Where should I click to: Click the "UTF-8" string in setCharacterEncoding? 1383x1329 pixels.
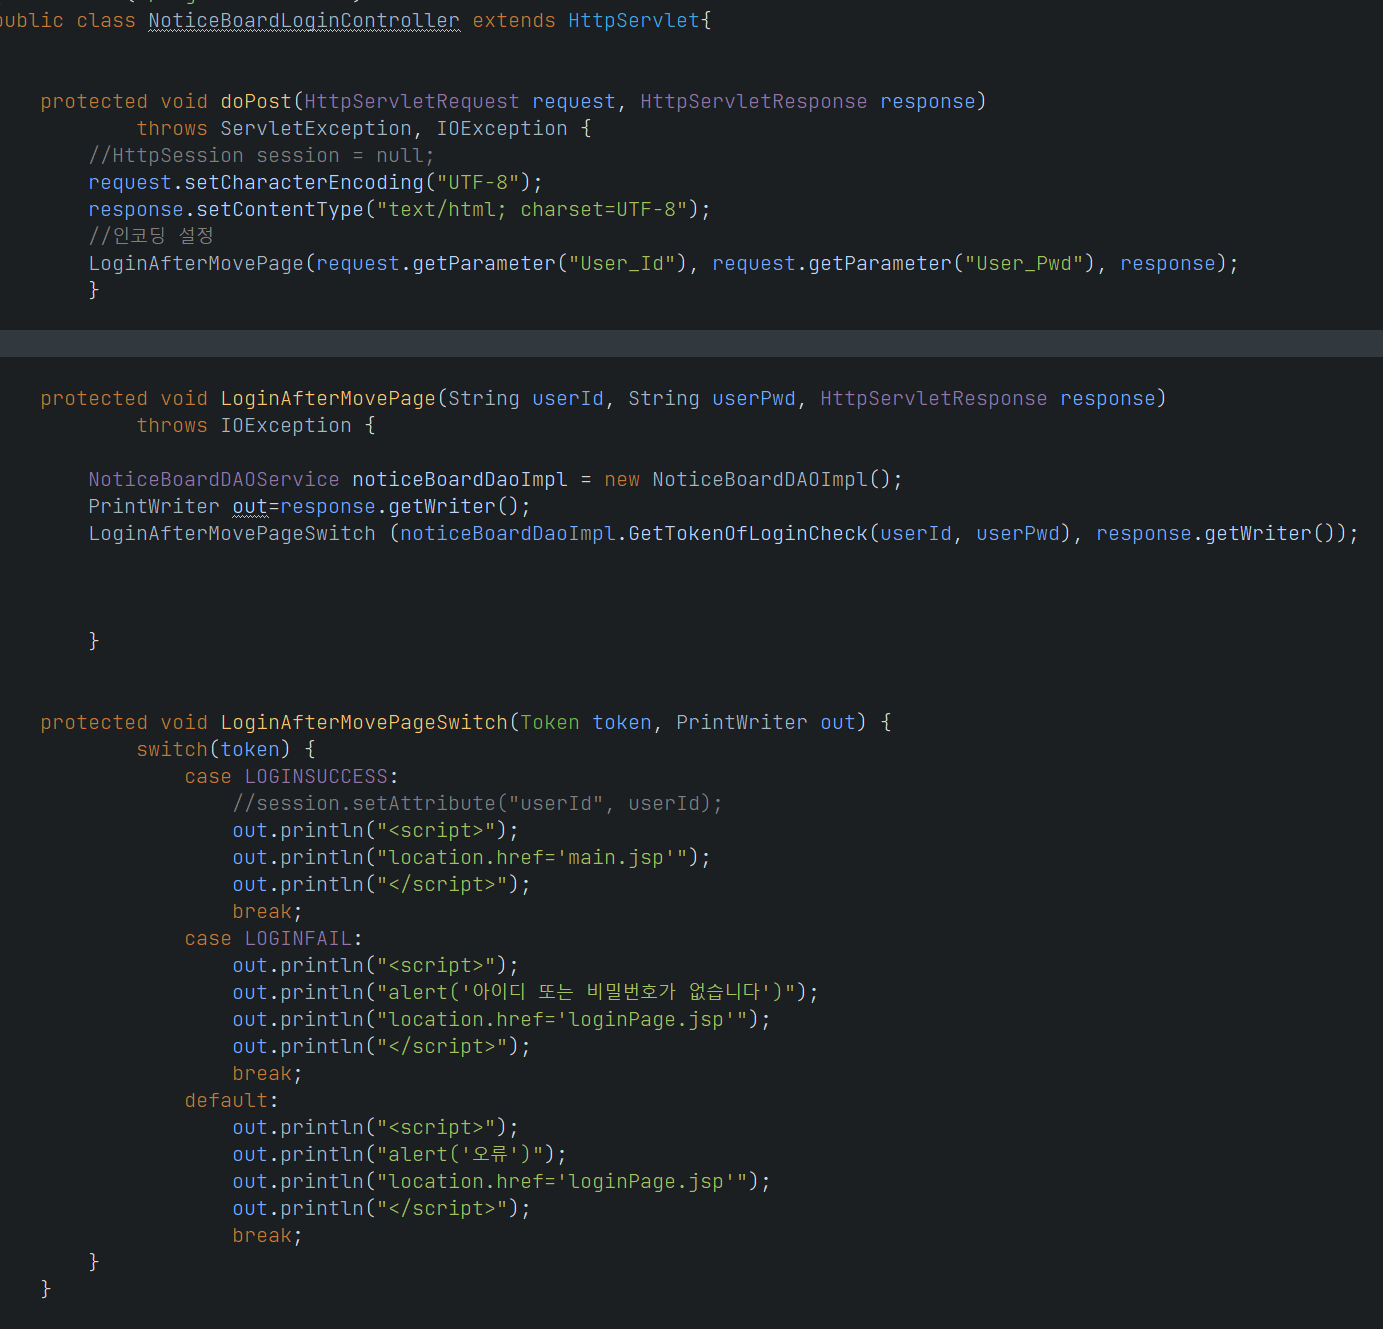tap(478, 182)
